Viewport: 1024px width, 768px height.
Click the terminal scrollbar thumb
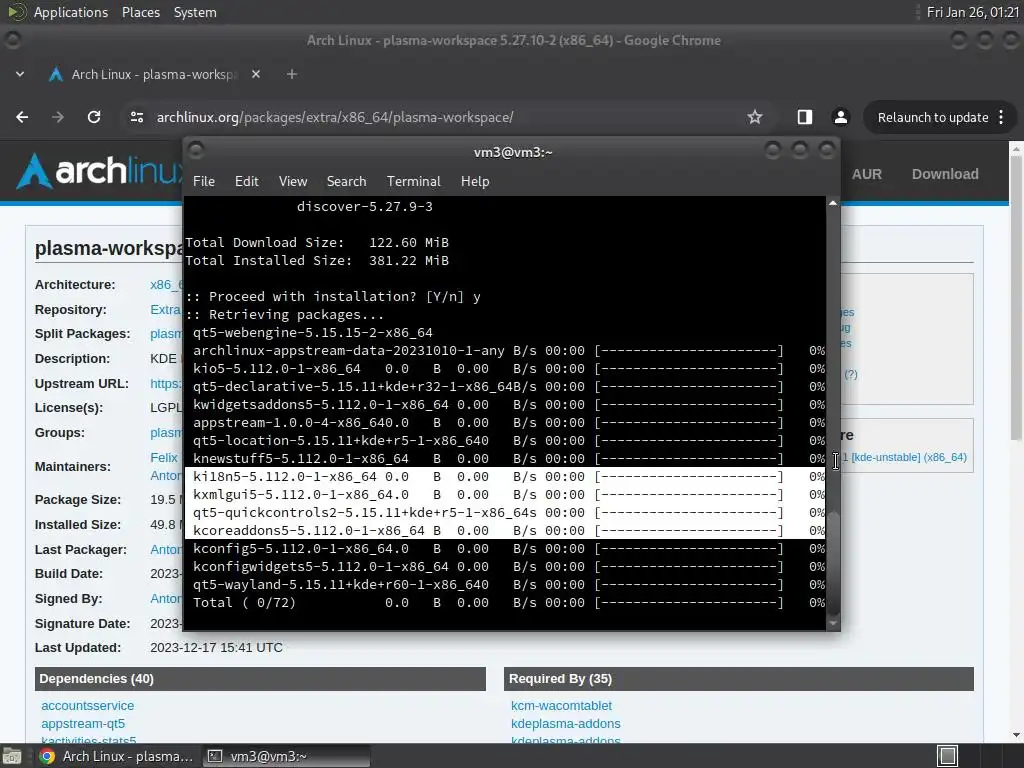[x=833, y=562]
